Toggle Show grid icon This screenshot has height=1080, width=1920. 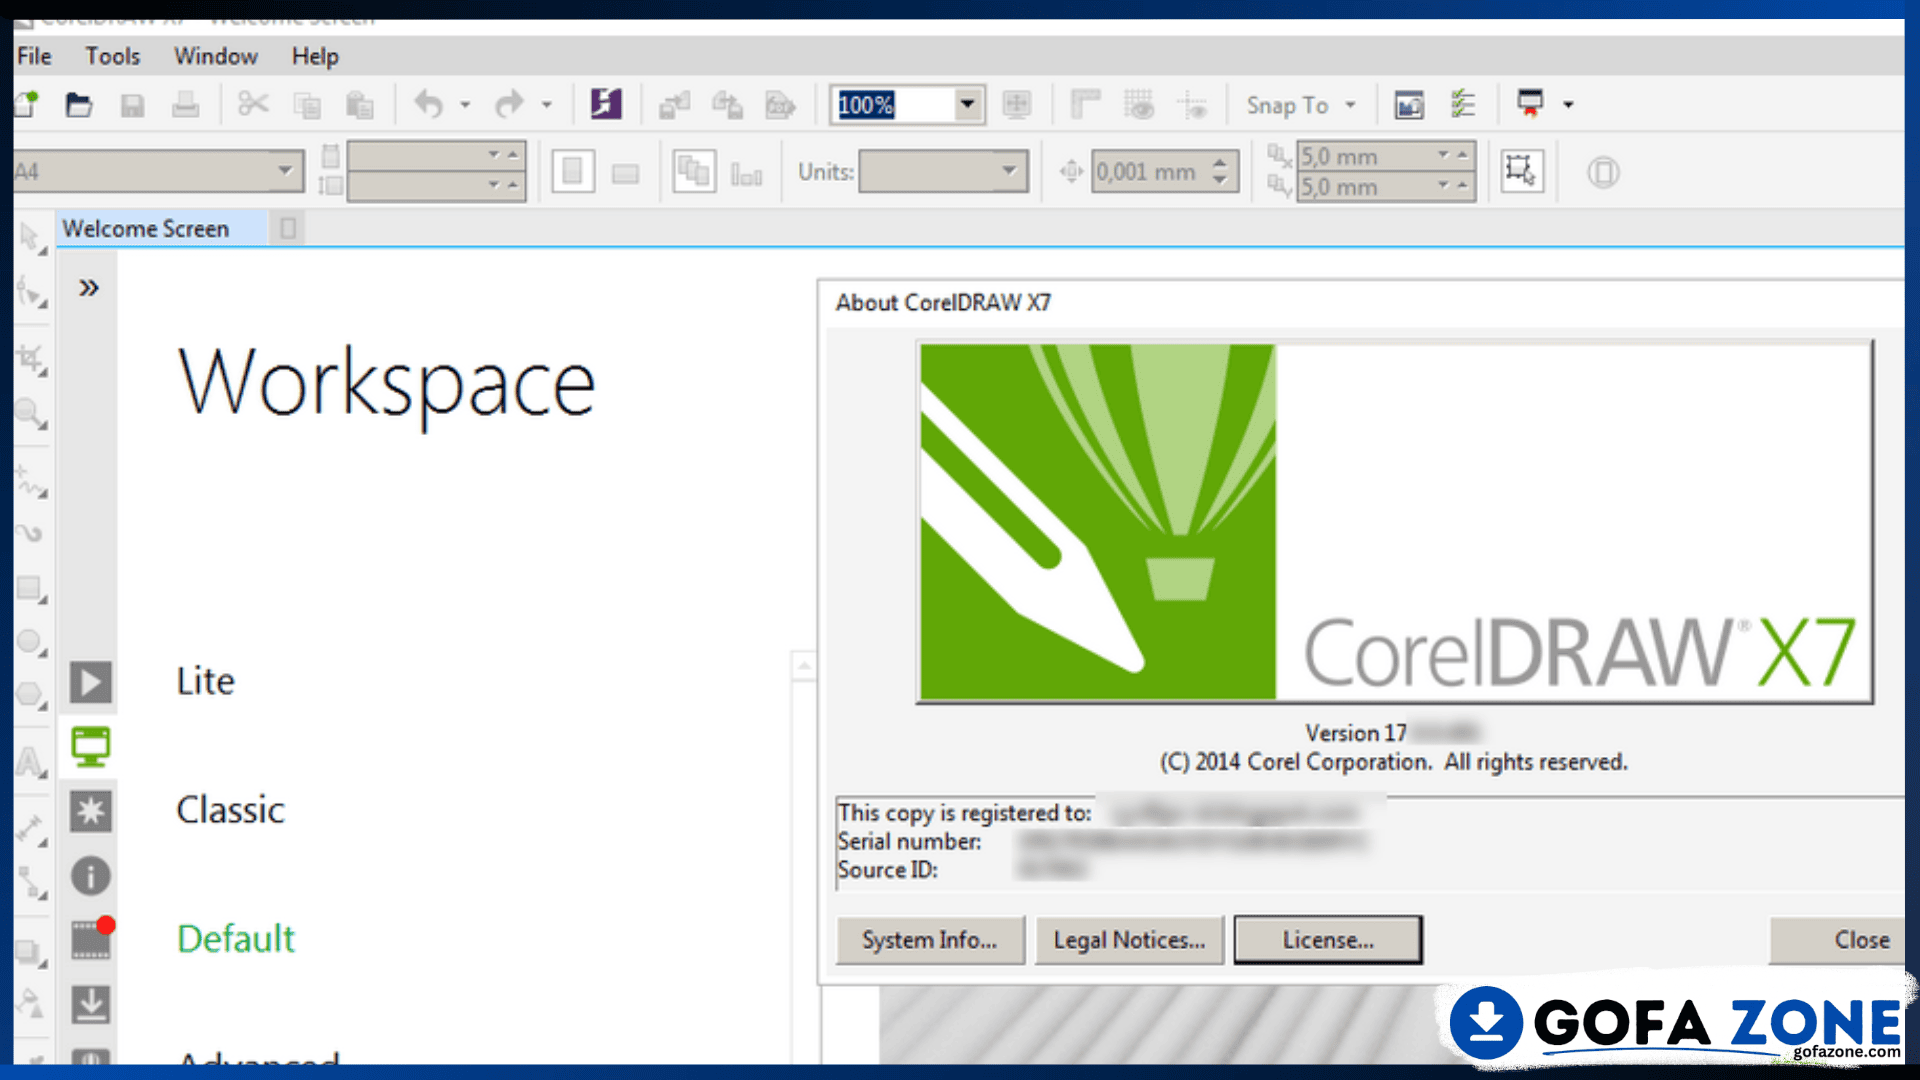(x=1138, y=104)
